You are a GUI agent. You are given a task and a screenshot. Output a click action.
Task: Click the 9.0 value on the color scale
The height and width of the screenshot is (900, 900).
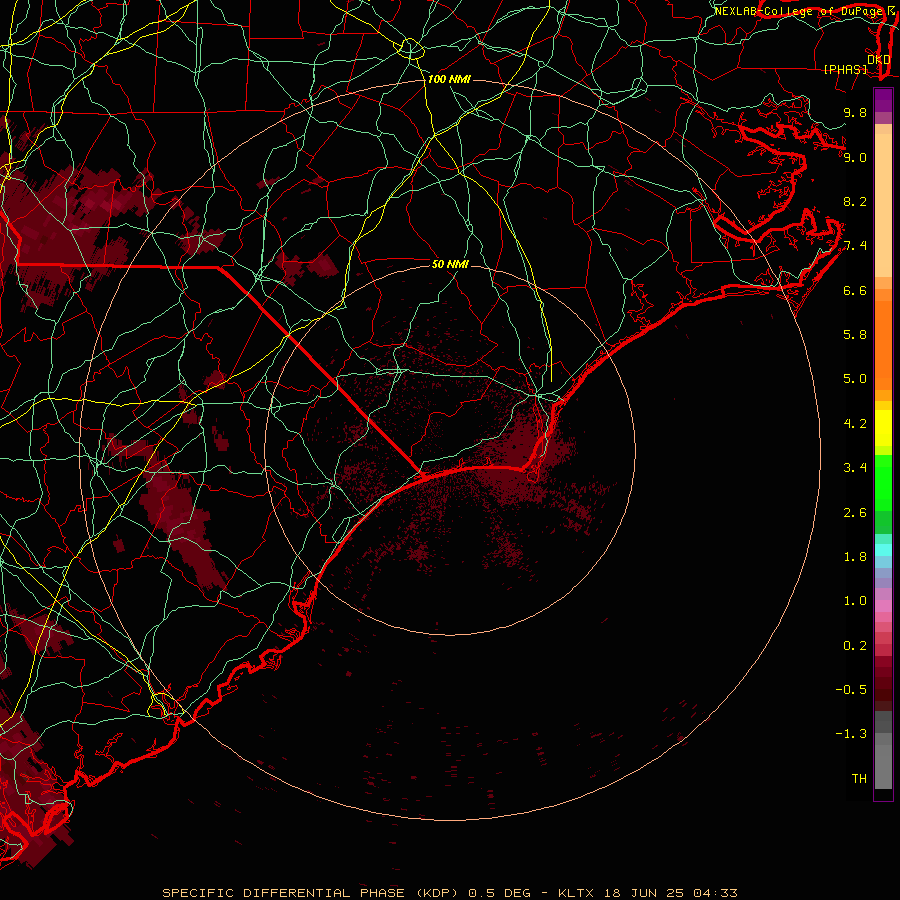coord(855,157)
